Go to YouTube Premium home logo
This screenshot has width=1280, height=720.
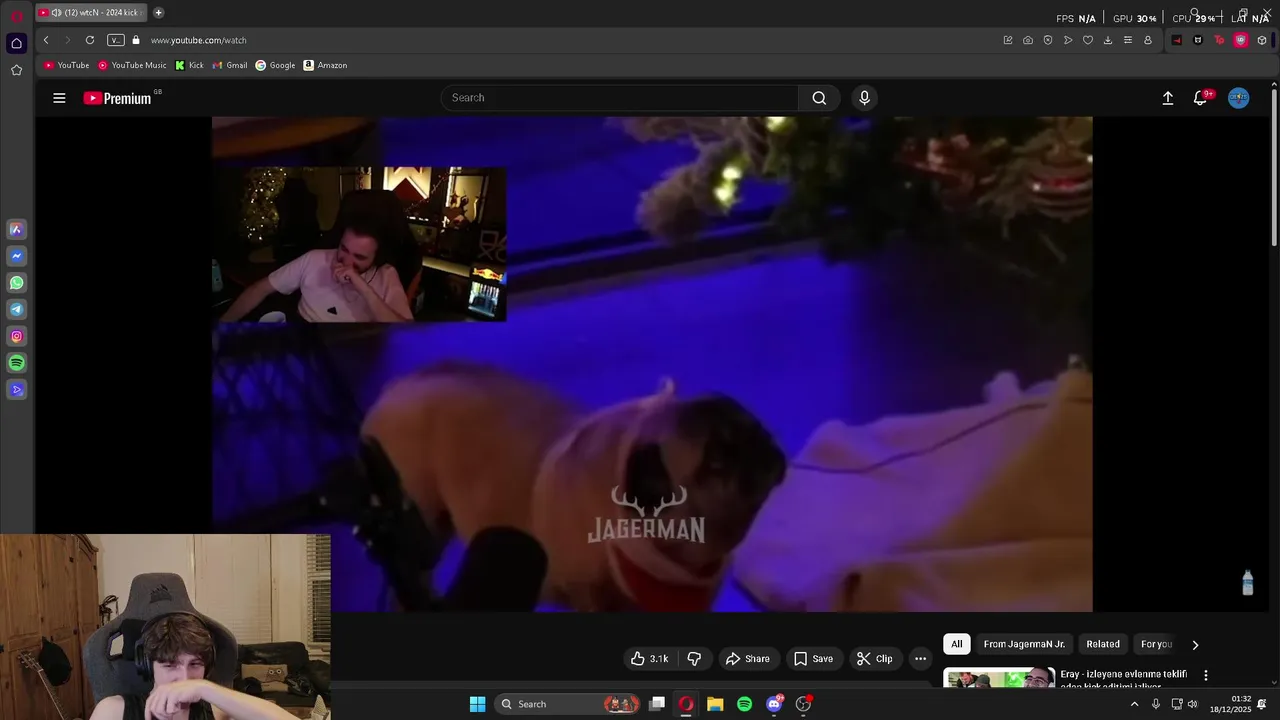[x=118, y=98]
